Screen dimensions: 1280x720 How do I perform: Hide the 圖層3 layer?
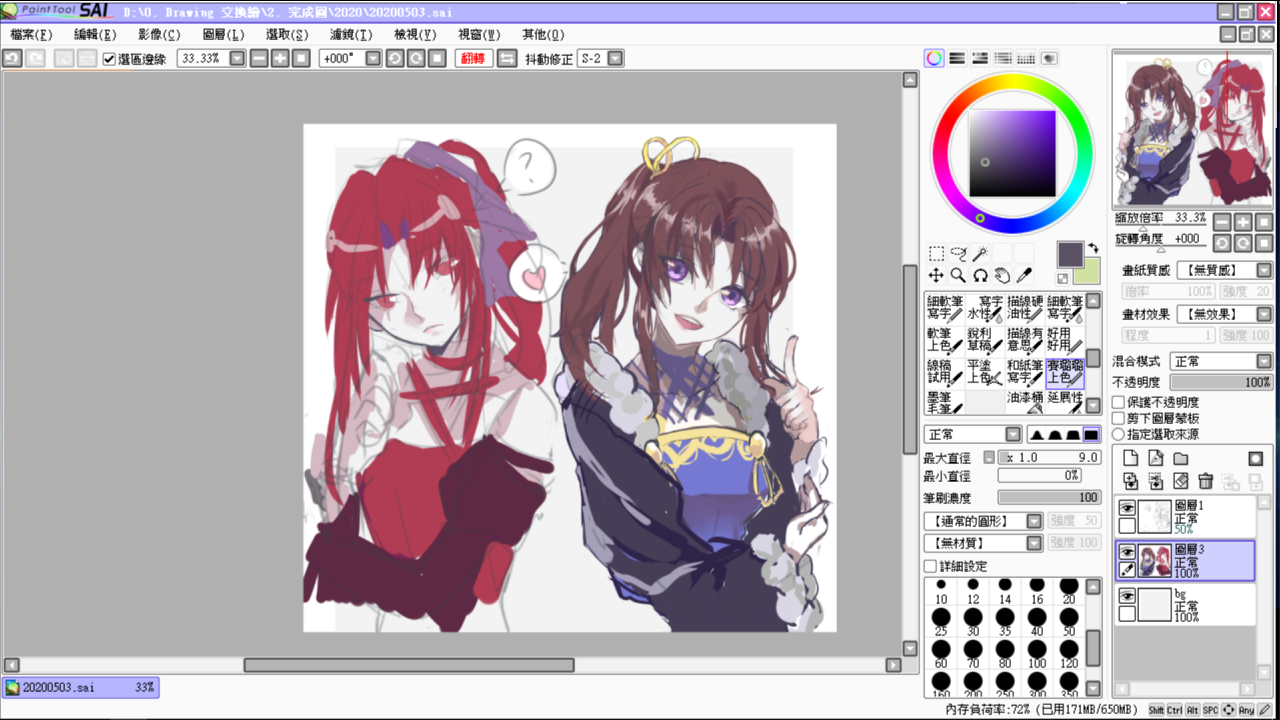pyautogui.click(x=1127, y=552)
